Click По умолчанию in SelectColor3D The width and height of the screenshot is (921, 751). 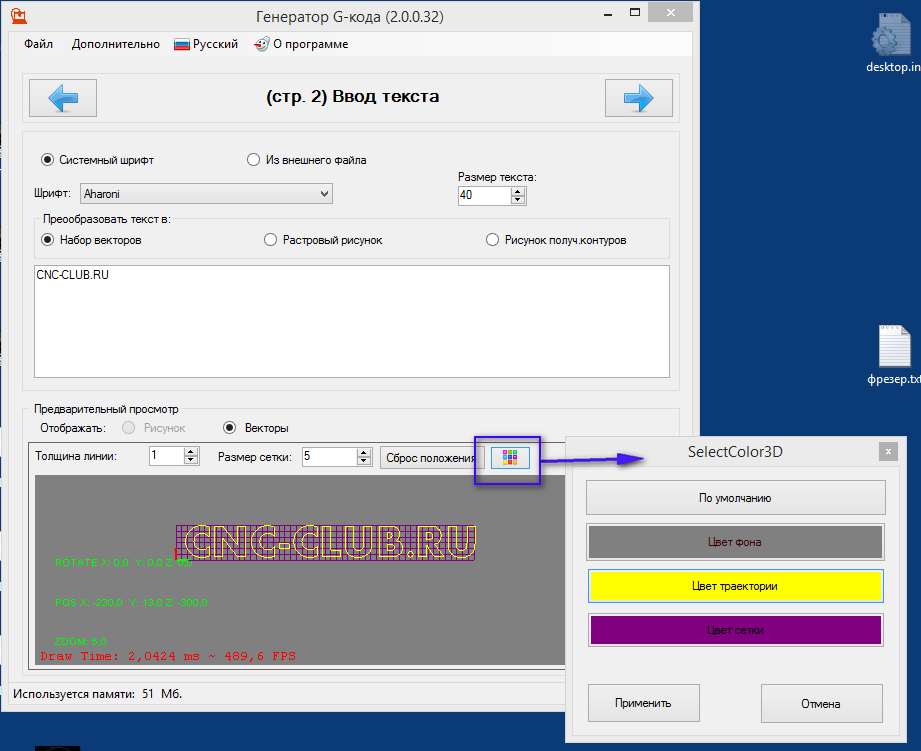735,498
